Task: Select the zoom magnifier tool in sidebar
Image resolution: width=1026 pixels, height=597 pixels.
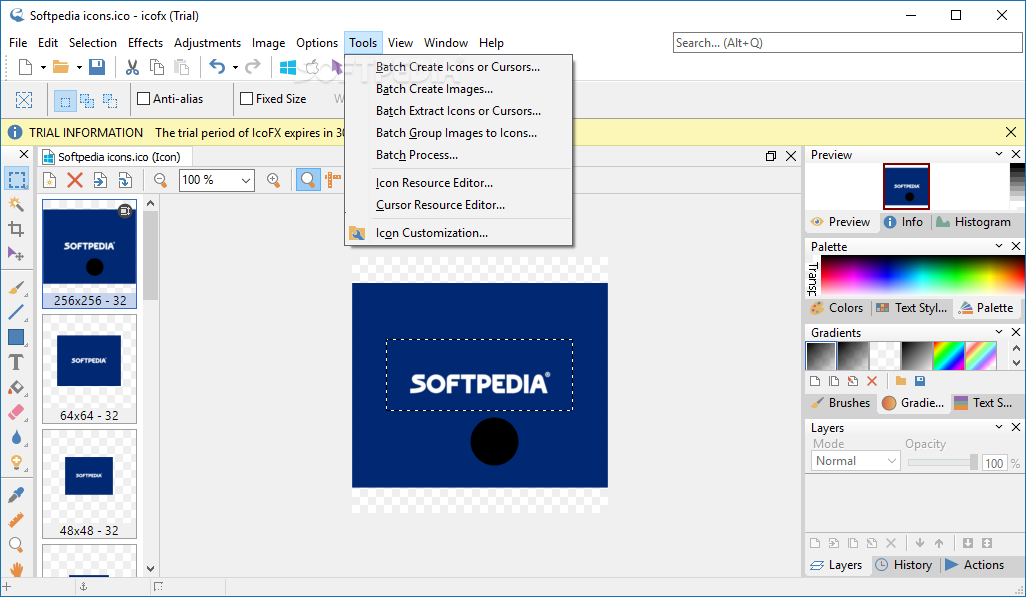Action: (x=16, y=545)
